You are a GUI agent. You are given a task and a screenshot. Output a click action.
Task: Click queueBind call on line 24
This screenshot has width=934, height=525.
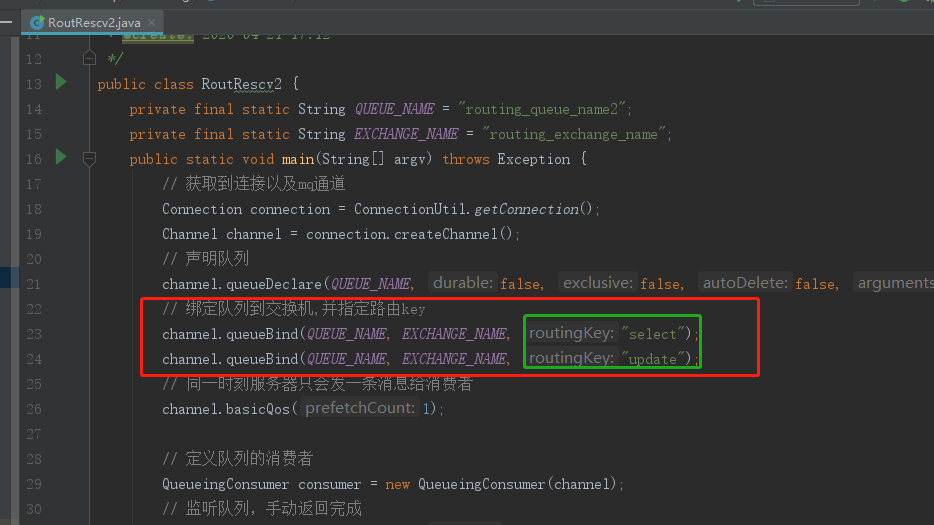pyautogui.click(x=262, y=359)
